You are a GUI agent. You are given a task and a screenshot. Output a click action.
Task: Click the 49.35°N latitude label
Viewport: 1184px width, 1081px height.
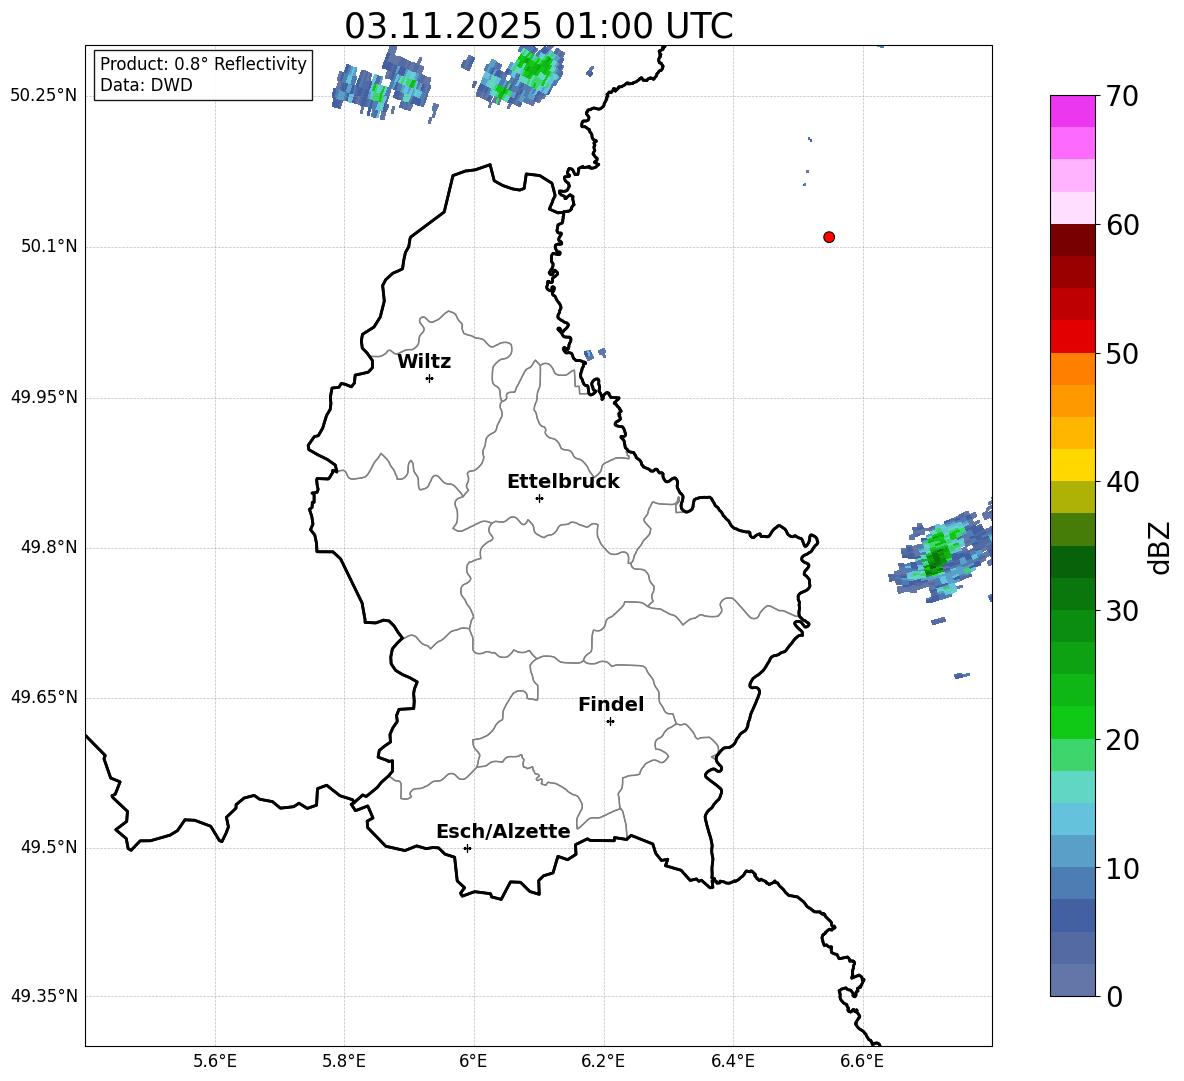pos(44,996)
